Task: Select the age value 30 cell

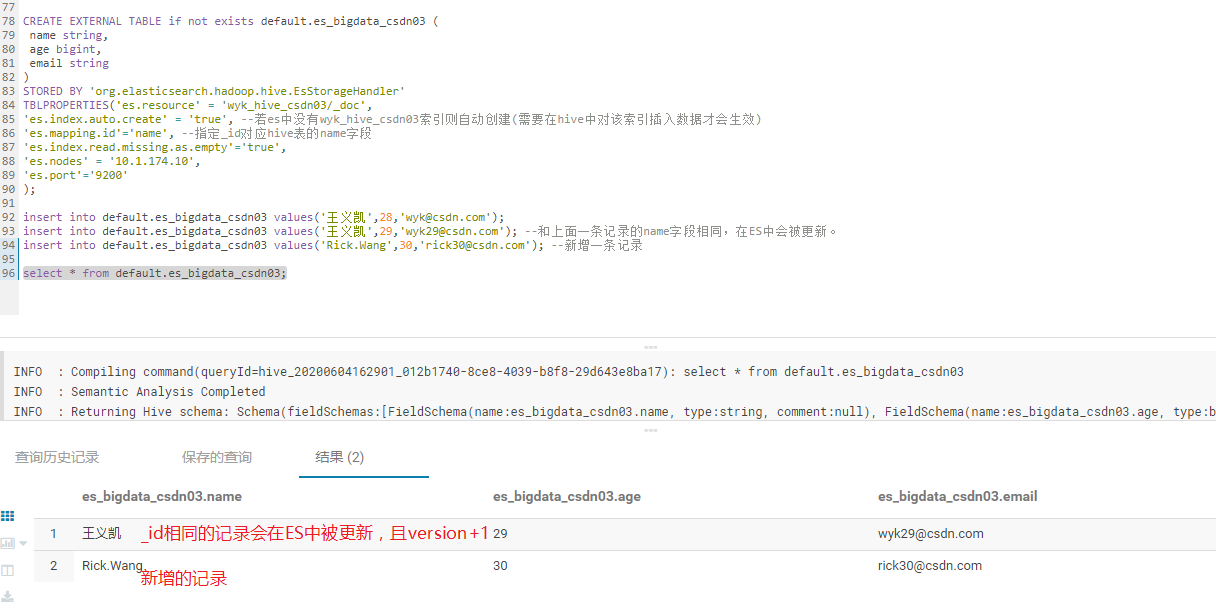Action: 500,566
